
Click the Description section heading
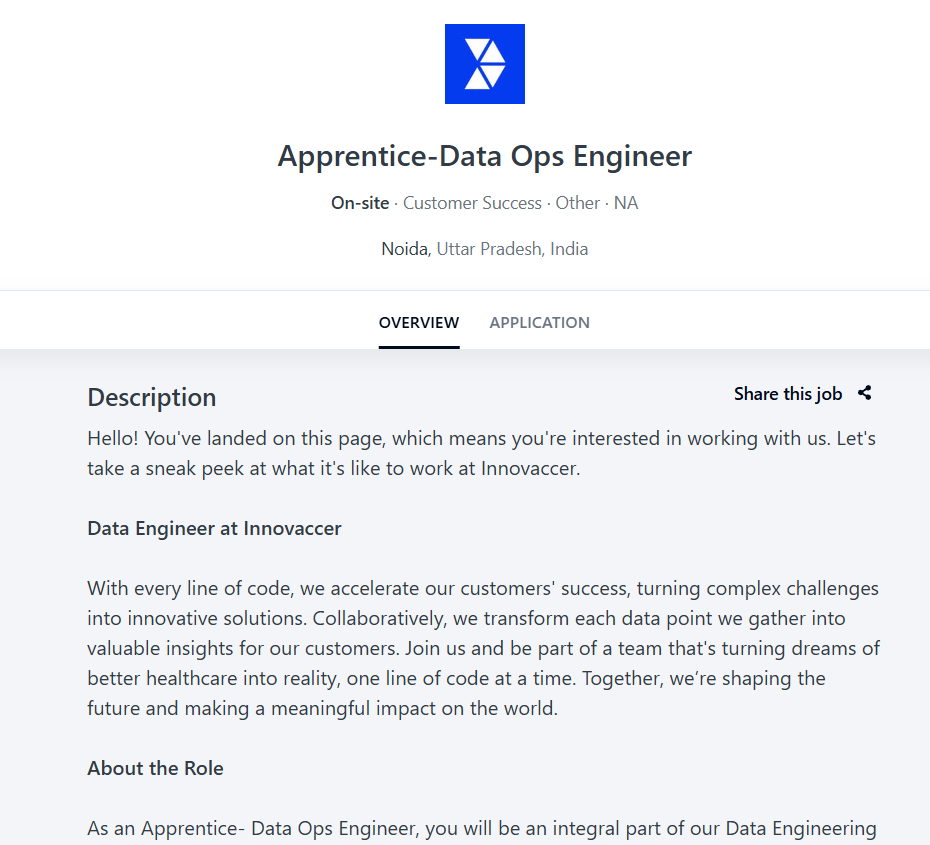coord(152,397)
